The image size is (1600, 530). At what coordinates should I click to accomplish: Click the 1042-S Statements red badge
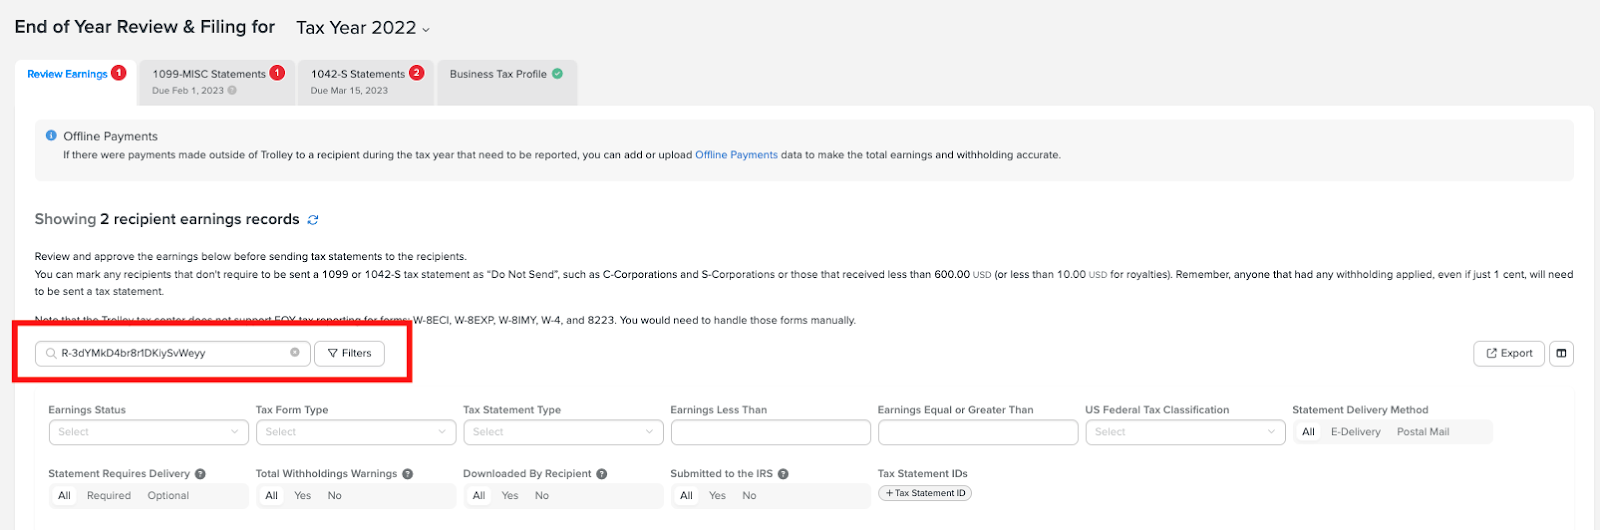pos(416,72)
